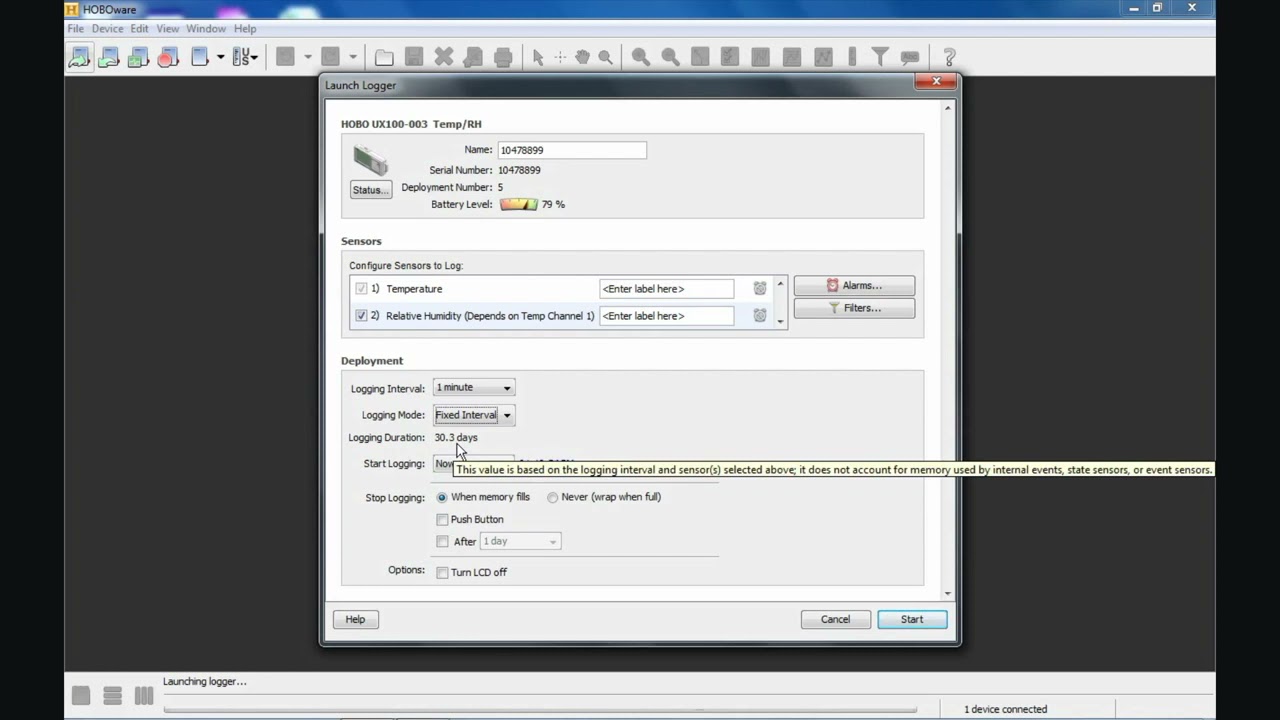Open the After 1 day duration dropdown
The image size is (1280, 720).
coord(520,541)
